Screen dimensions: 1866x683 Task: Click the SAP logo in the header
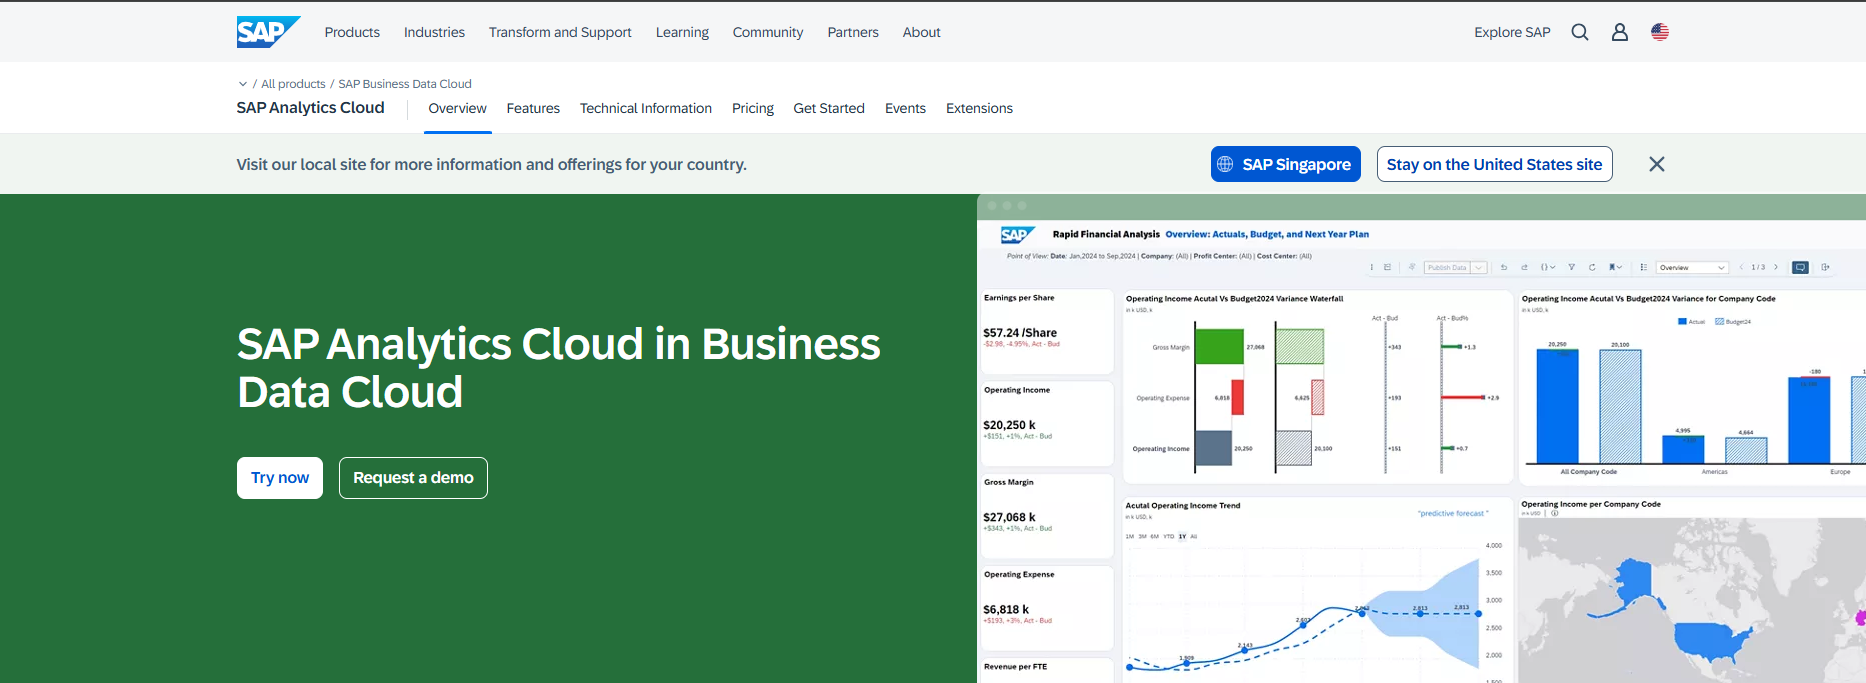tap(267, 32)
